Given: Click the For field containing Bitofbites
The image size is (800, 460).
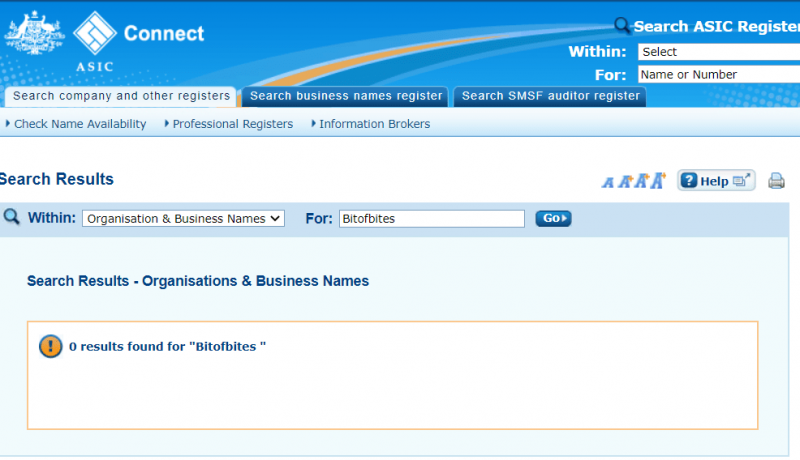Looking at the screenshot, I should (x=432, y=218).
